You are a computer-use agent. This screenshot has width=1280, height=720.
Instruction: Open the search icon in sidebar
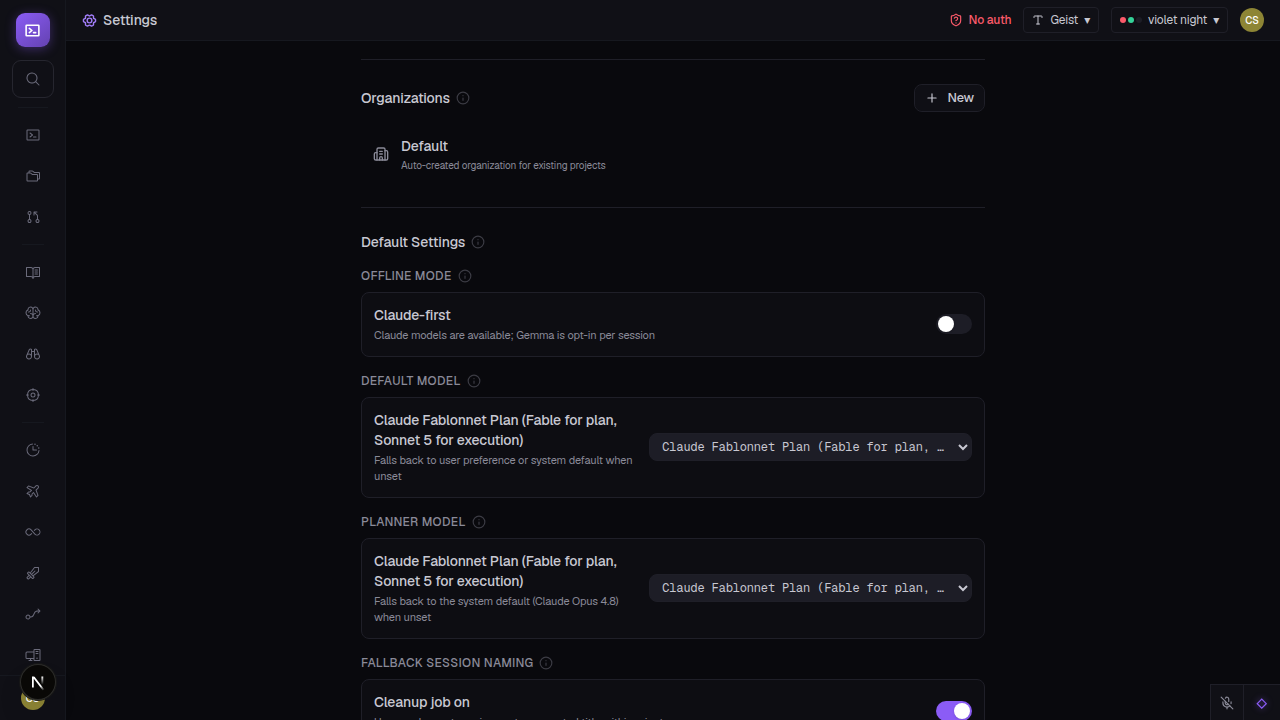click(33, 79)
